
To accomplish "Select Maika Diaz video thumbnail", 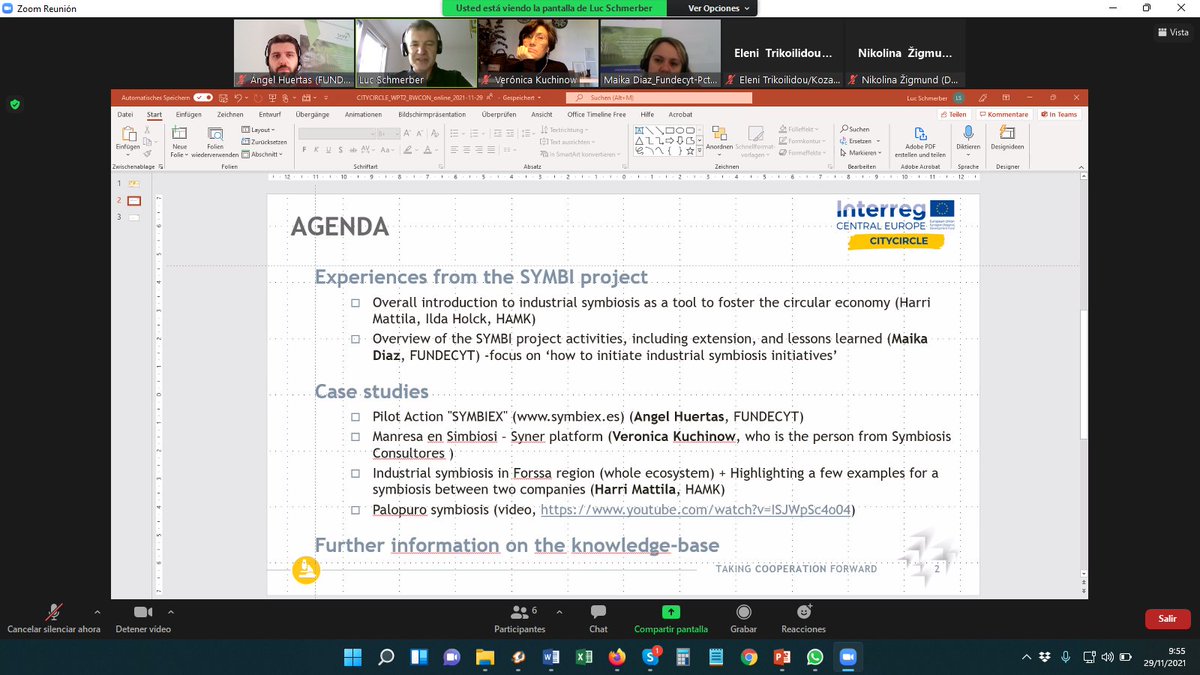I will point(659,54).
